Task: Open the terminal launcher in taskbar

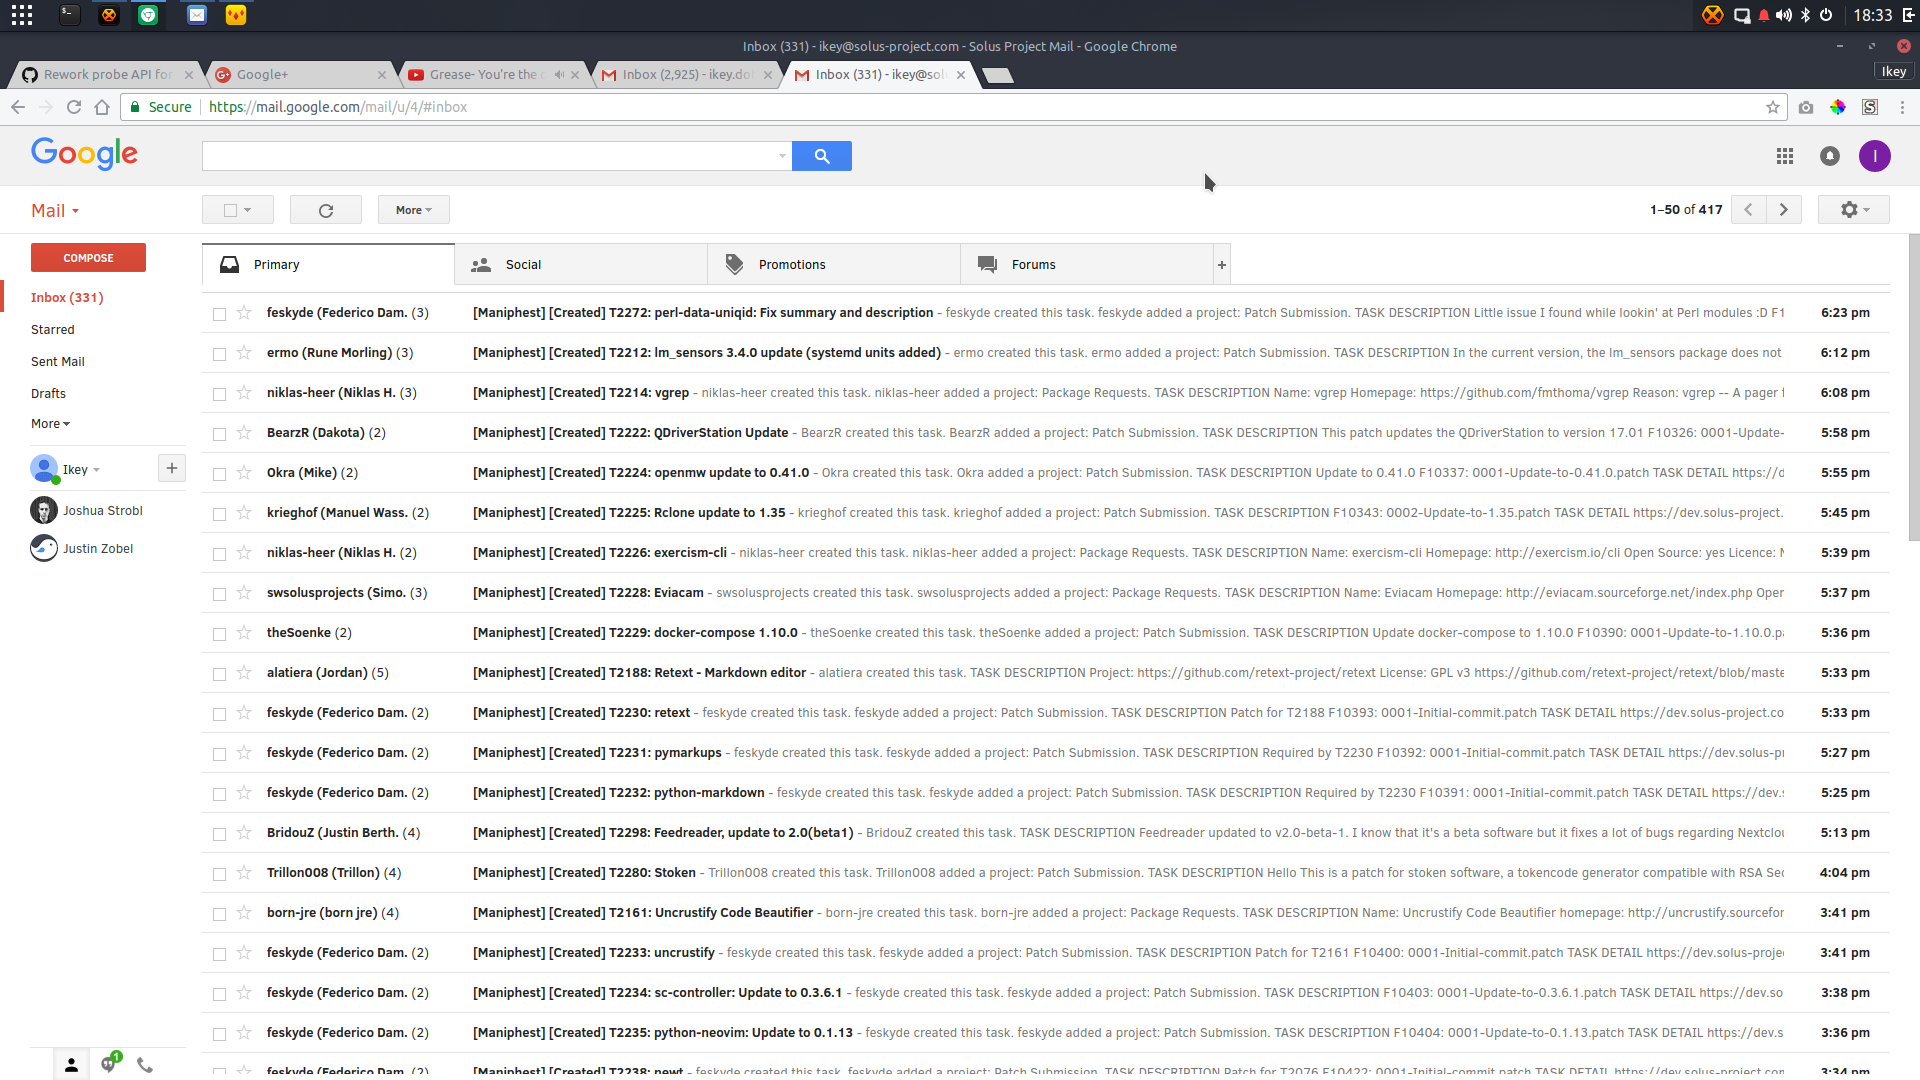Action: tap(69, 15)
